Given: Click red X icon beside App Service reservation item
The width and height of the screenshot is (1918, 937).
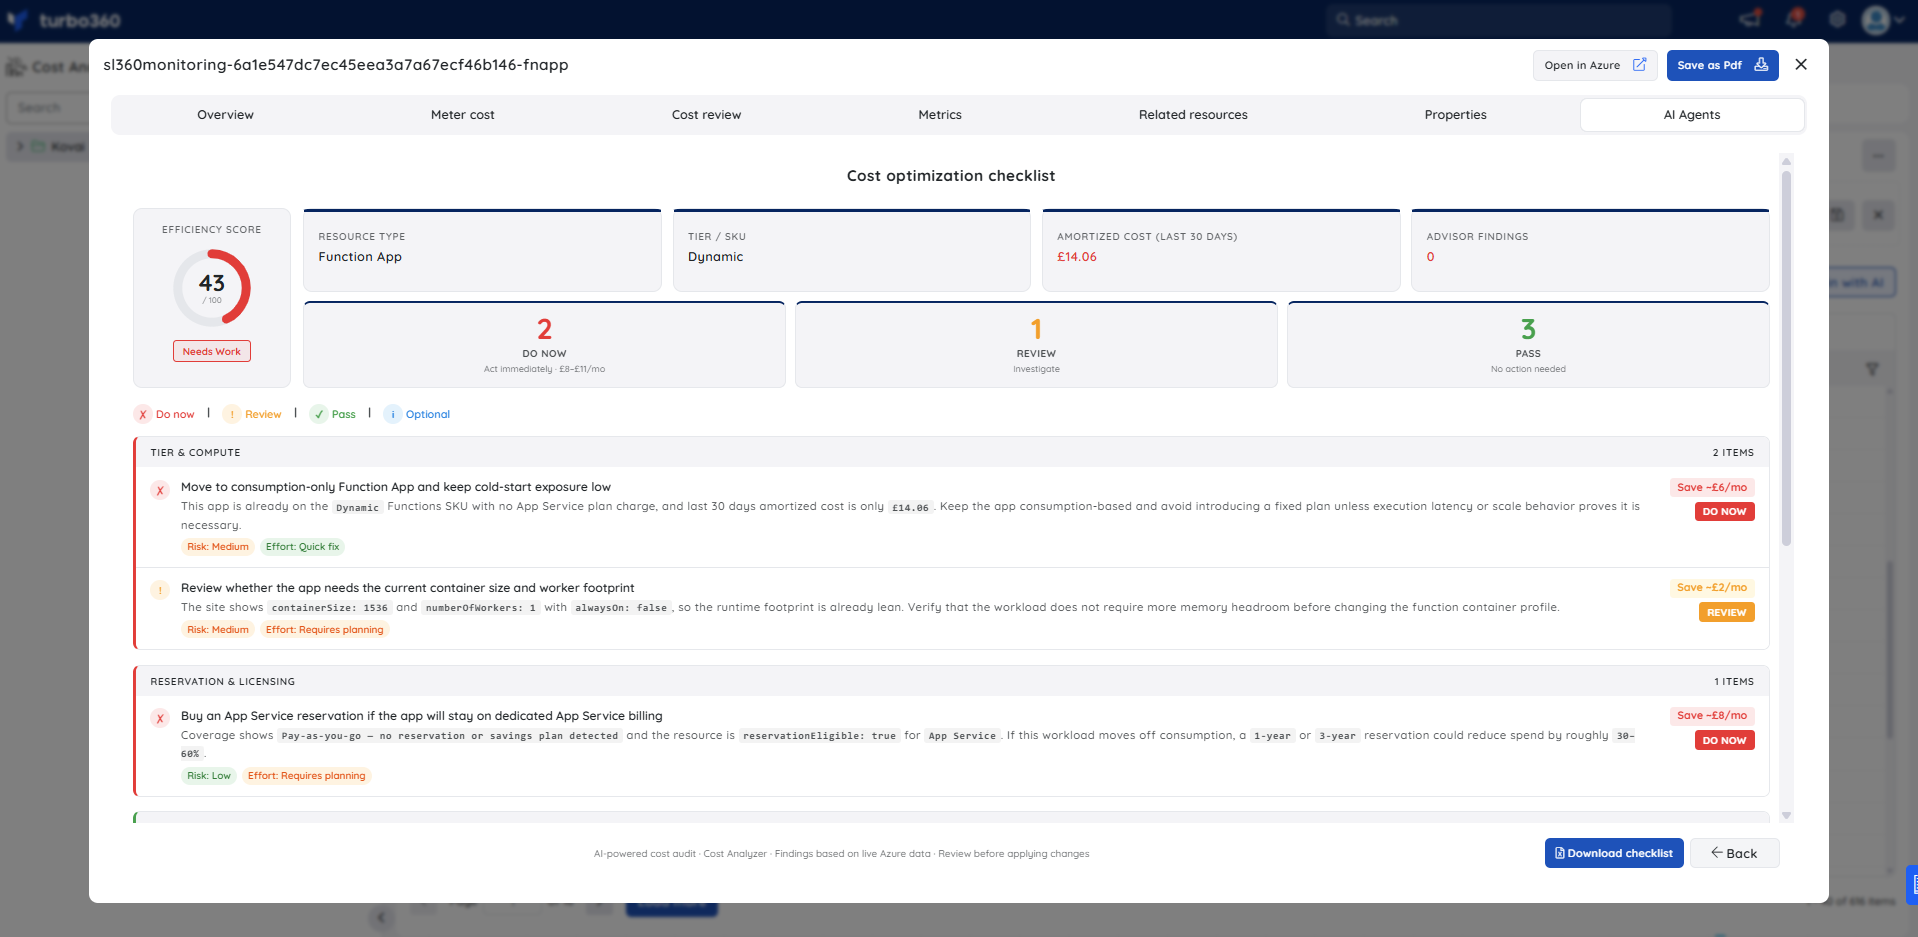Looking at the screenshot, I should click(160, 718).
